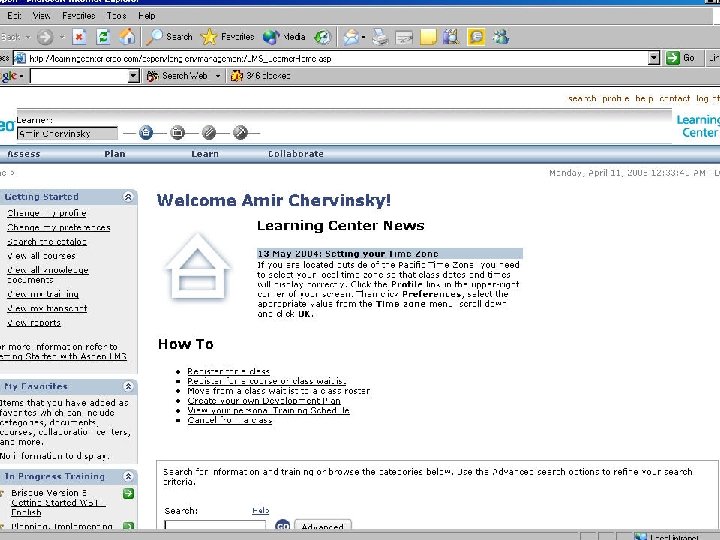This screenshot has height=540, width=720.
Task: Open the History toolbar icon
Action: click(x=322, y=37)
